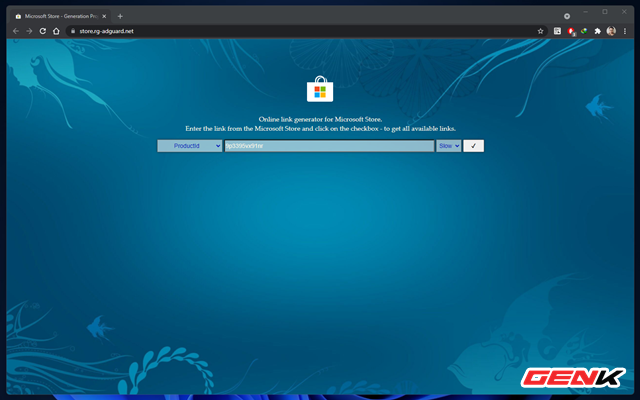Click the tab bar round download indicator icon
The width and height of the screenshot is (640, 400).
567,16
